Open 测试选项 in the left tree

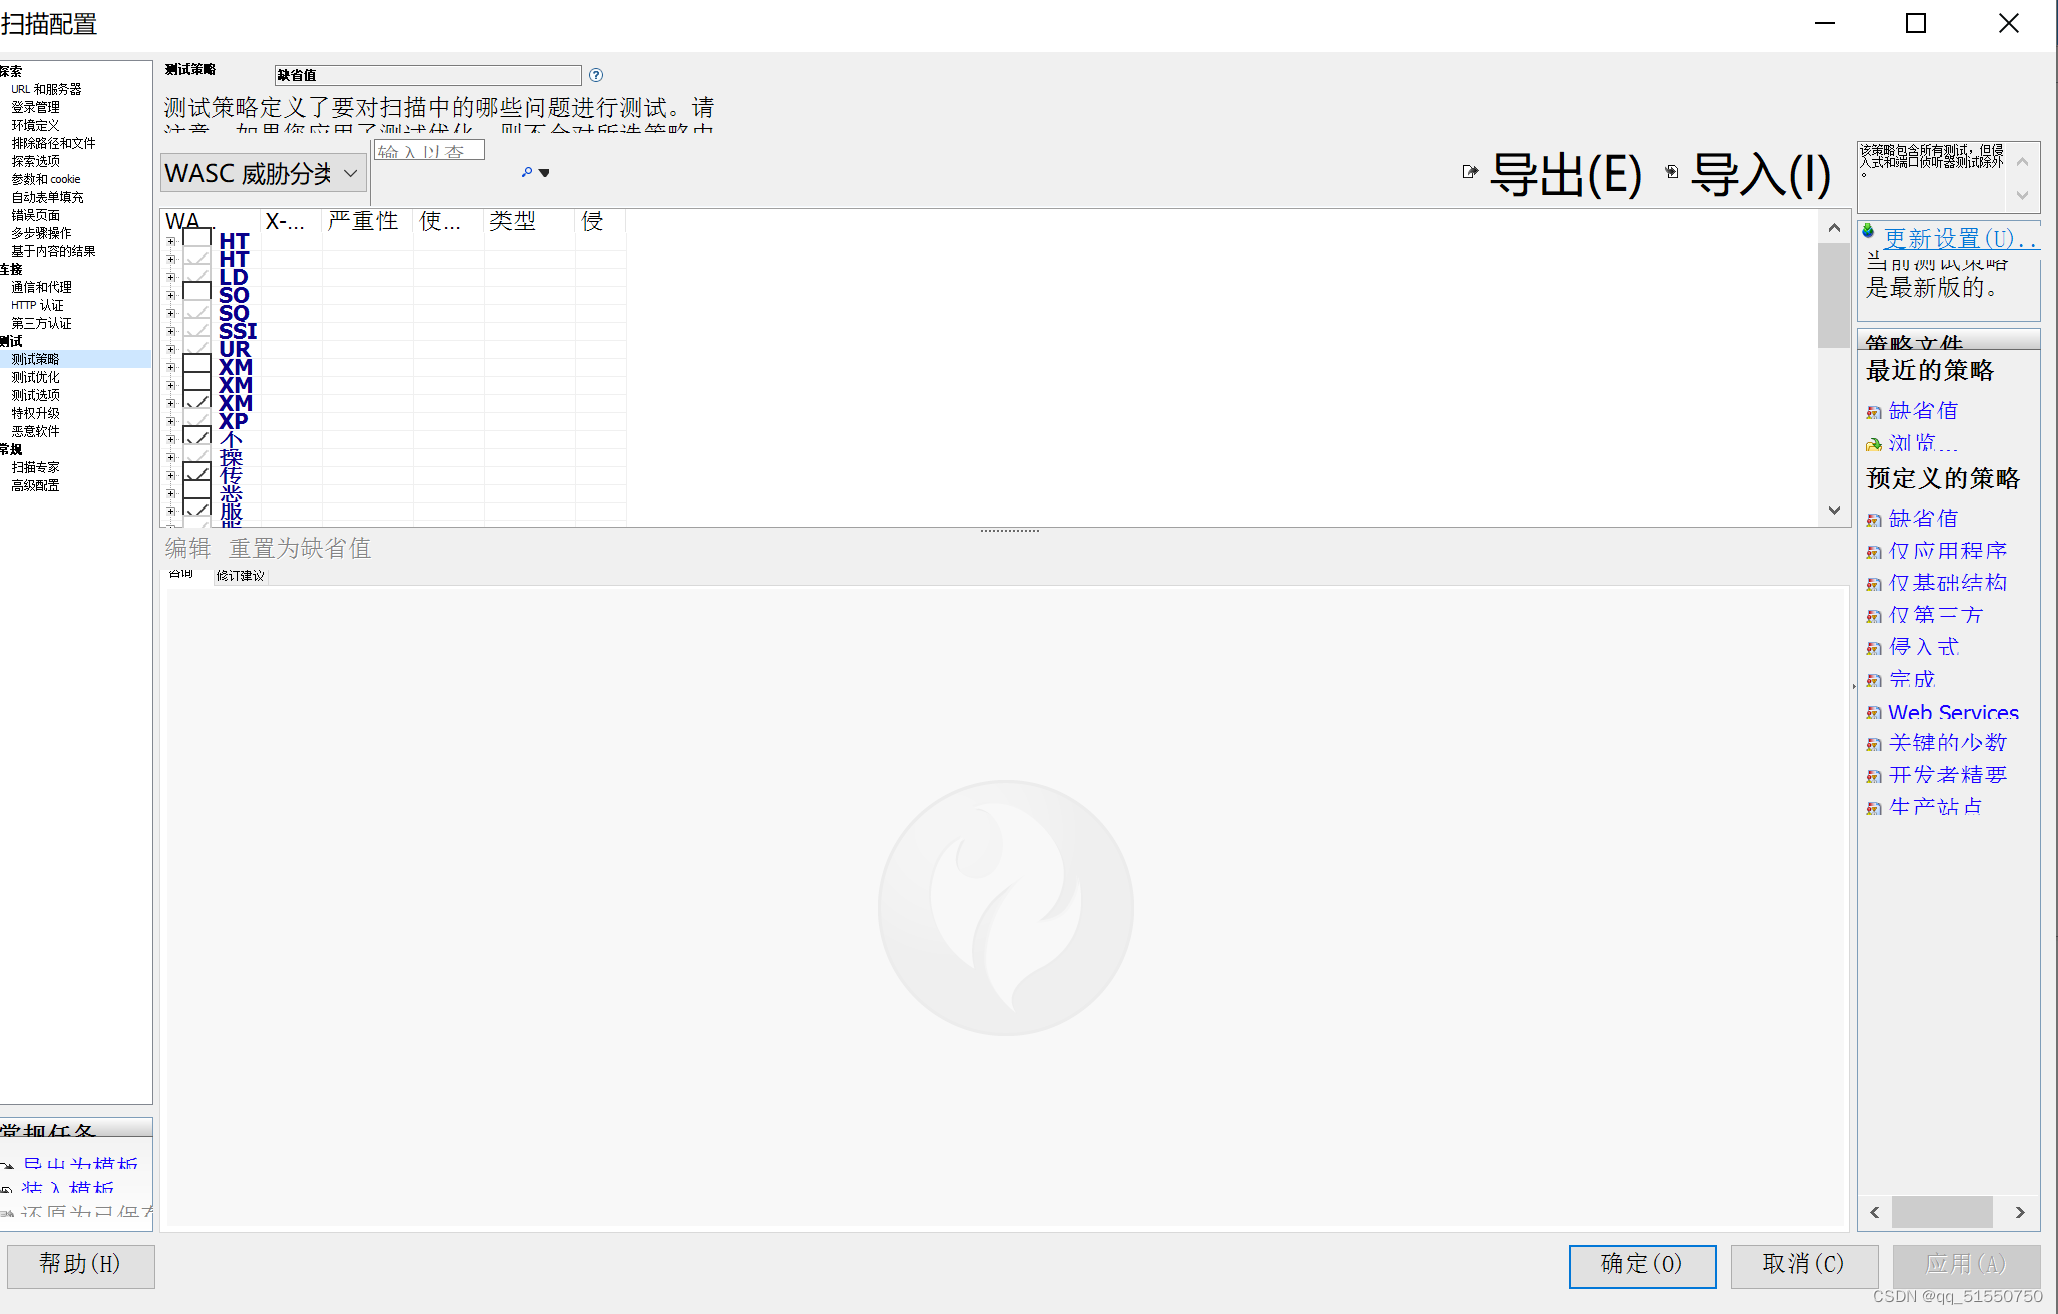click(x=36, y=395)
